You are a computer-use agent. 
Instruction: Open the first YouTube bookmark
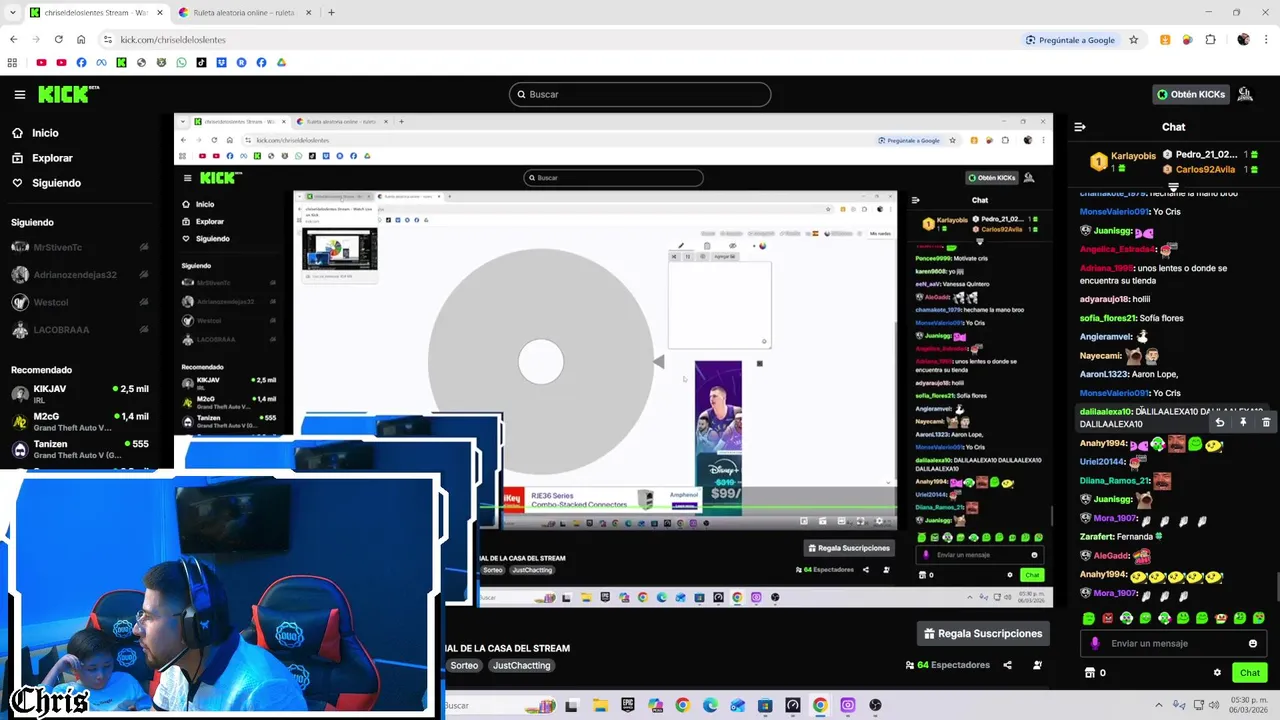tap(41, 62)
